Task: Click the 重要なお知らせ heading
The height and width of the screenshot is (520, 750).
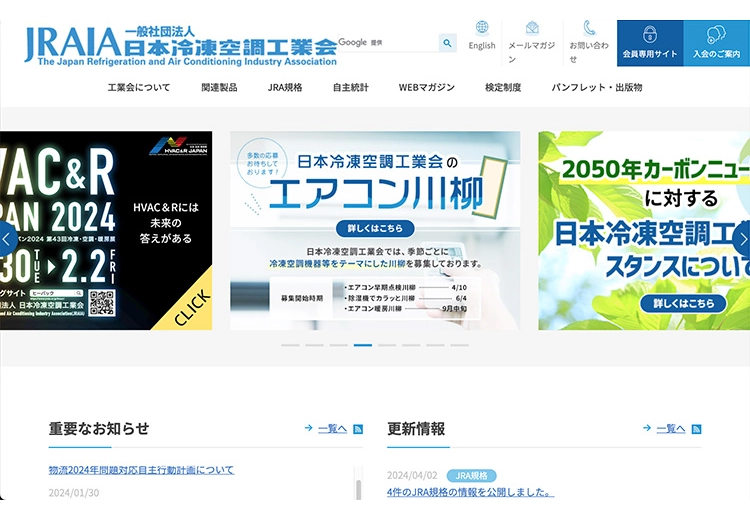Action: pos(99,429)
